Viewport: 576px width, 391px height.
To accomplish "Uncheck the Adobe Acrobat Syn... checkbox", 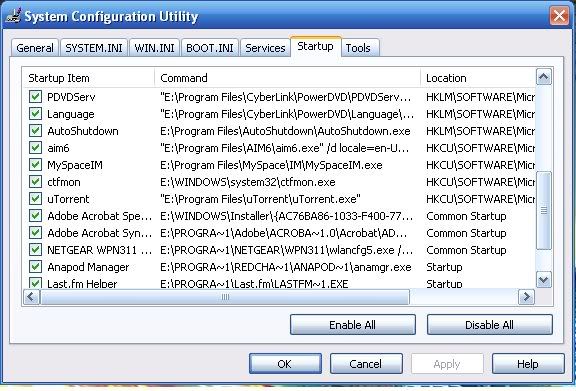I will click(x=35, y=232).
